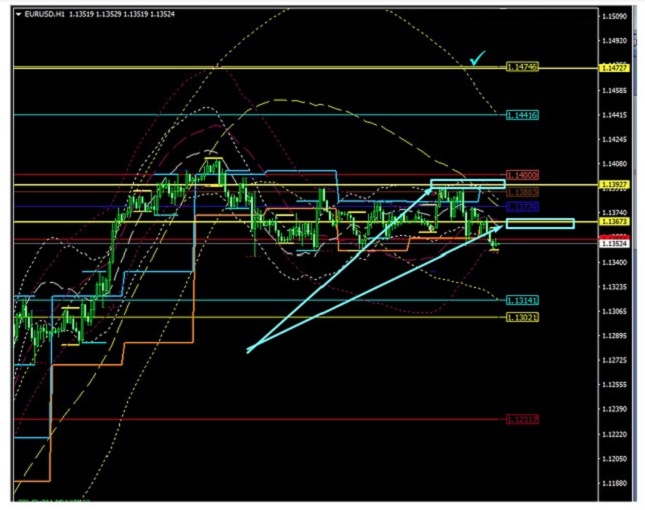Image resolution: width=645 pixels, height=510 pixels.
Task: Click the tail of the cyan arrows
Action: click(250, 349)
